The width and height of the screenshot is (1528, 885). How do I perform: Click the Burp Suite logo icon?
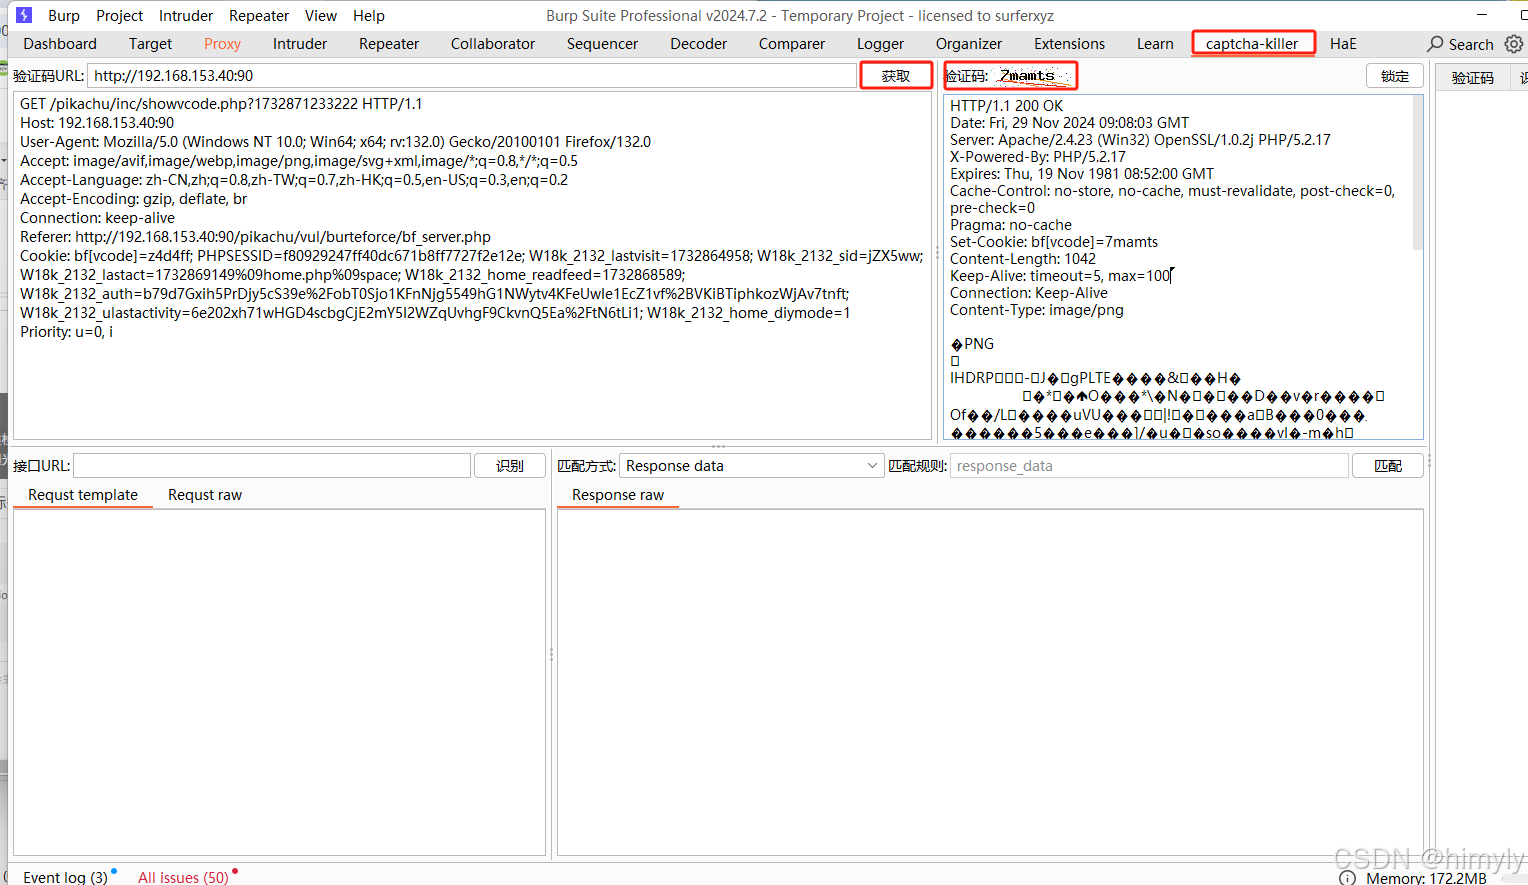pos(24,15)
